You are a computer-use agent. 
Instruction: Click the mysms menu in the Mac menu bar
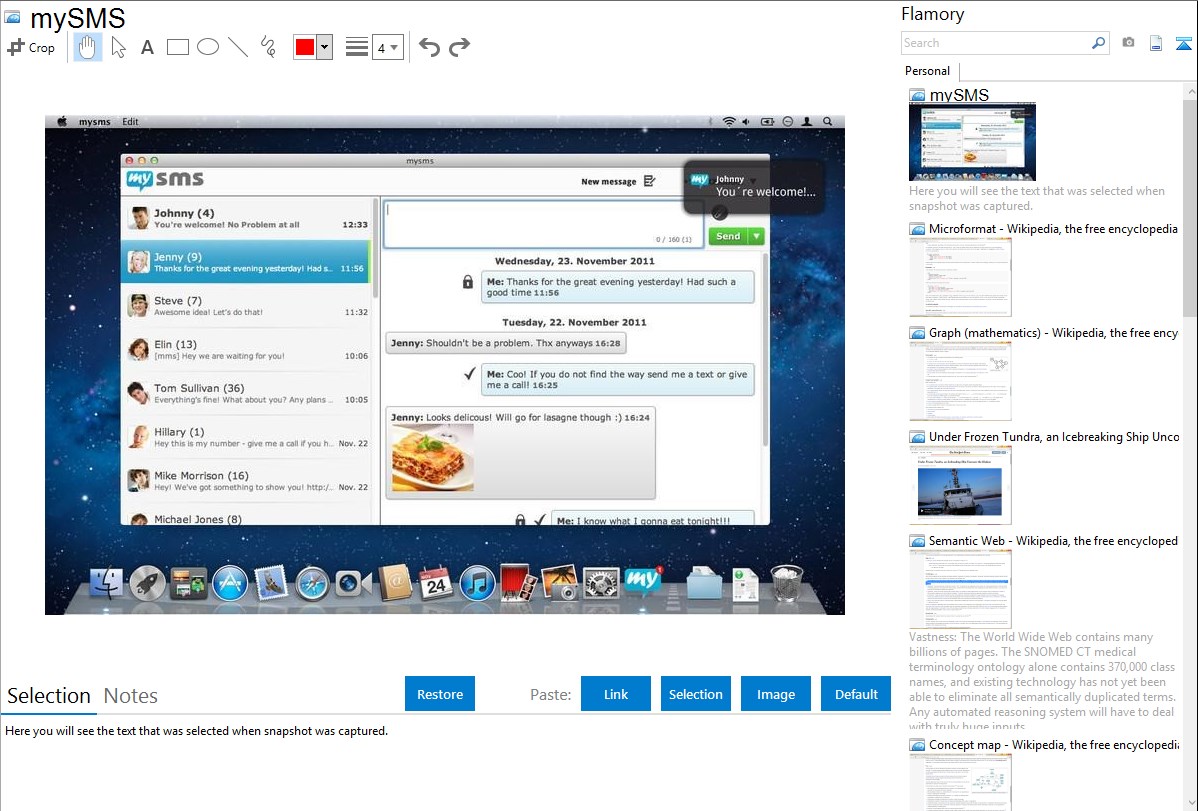95,122
